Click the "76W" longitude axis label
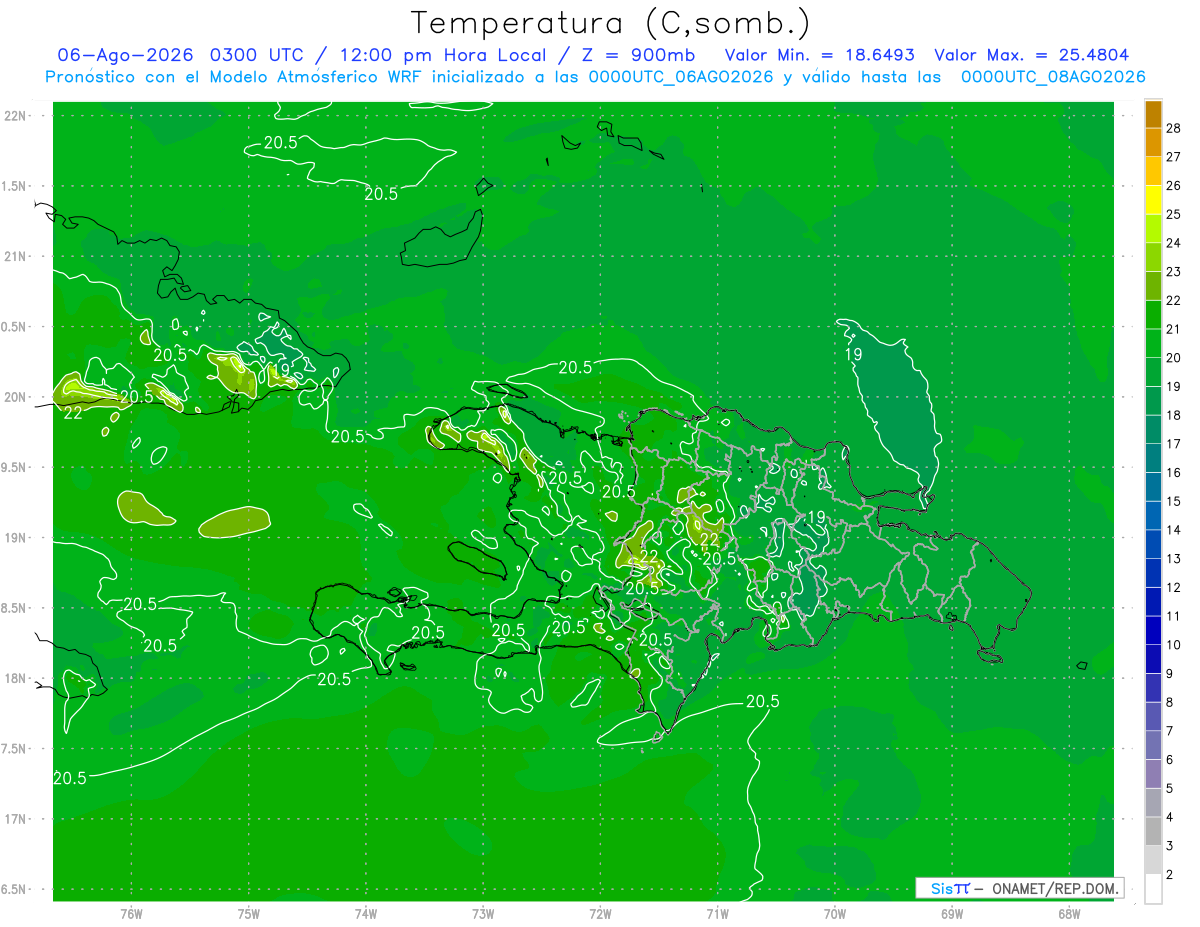The height and width of the screenshot is (927, 1200). pyautogui.click(x=131, y=913)
